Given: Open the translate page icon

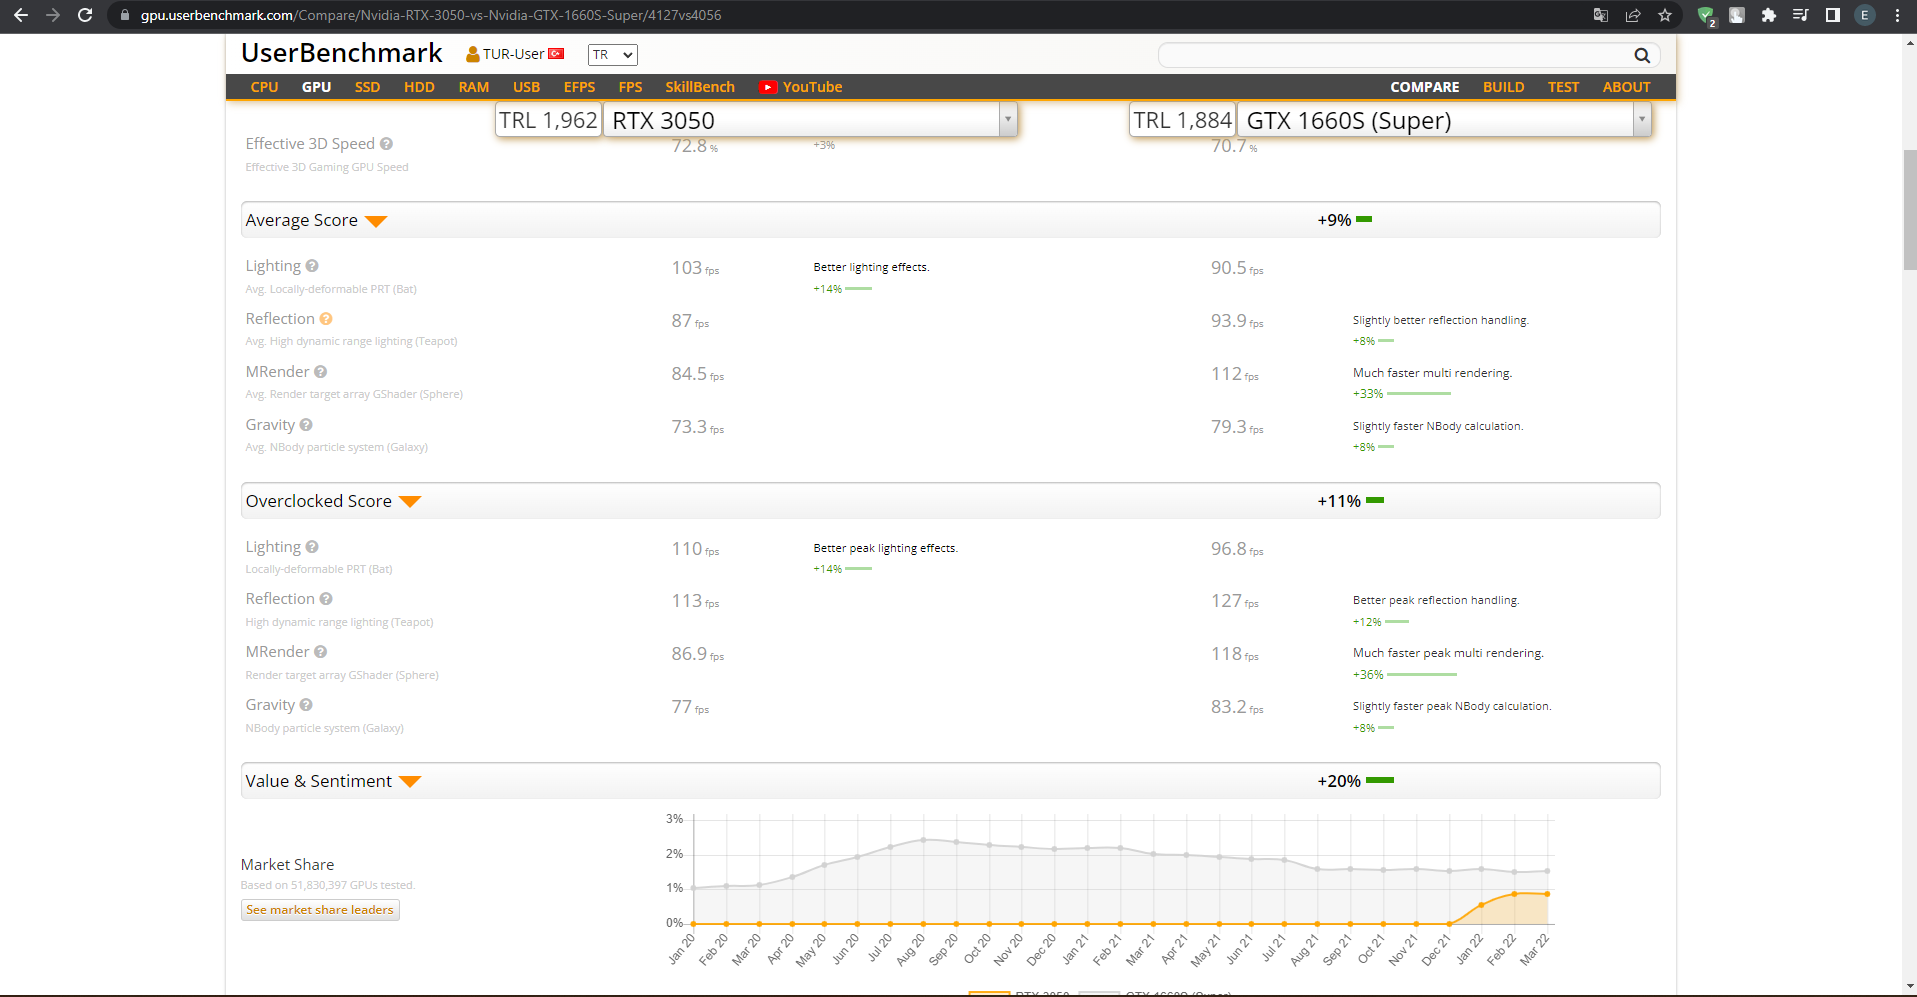Looking at the screenshot, I should (x=1601, y=15).
